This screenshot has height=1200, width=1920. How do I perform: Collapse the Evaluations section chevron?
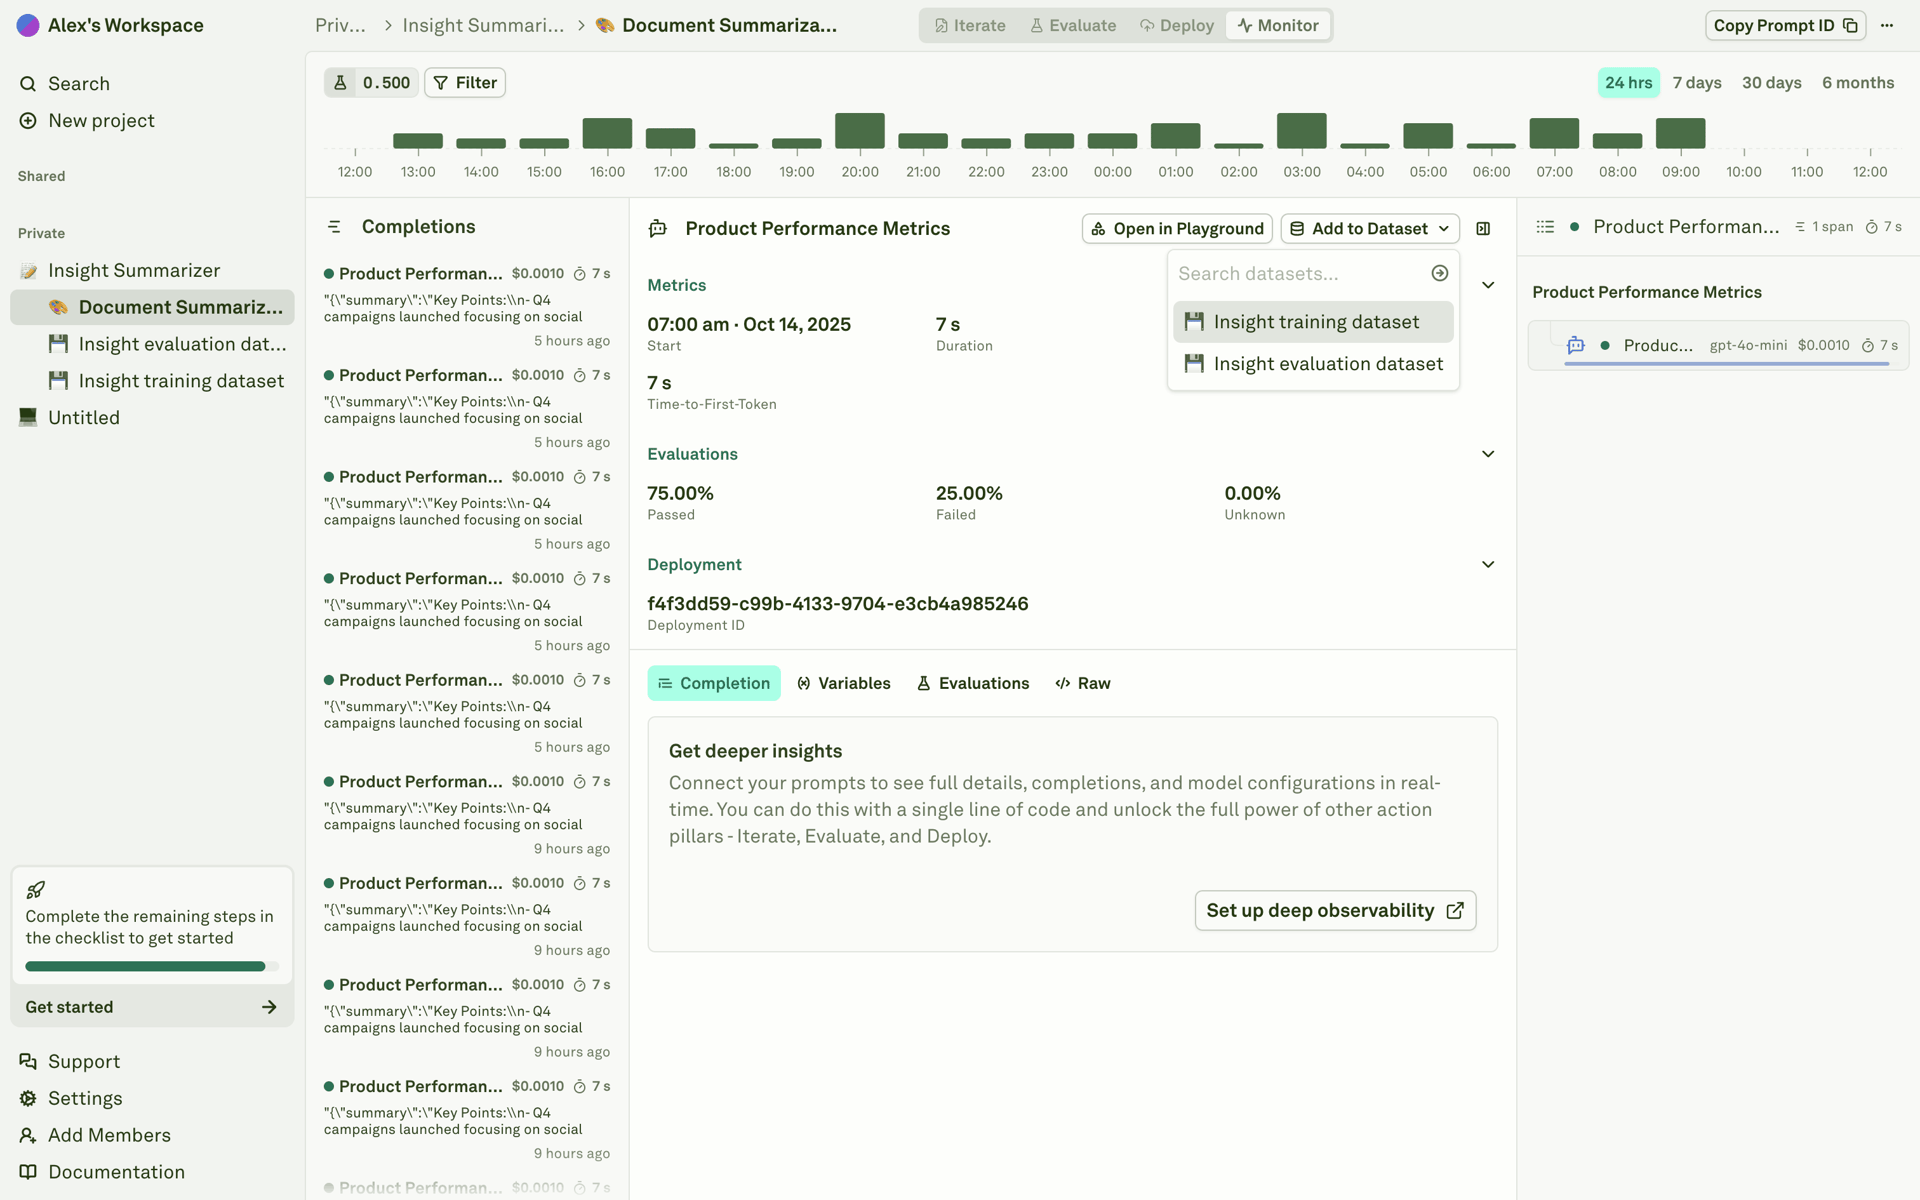[1488, 455]
